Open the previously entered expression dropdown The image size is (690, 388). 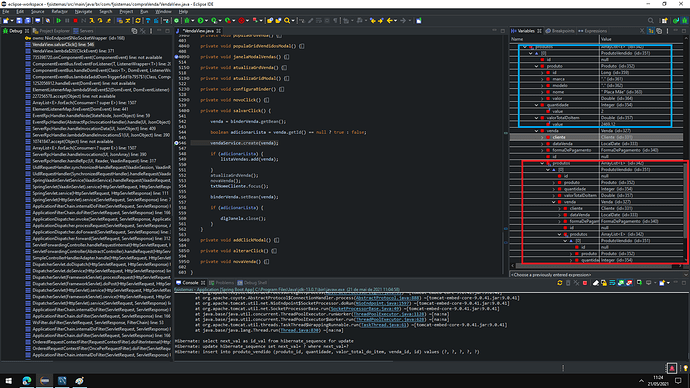(686, 275)
